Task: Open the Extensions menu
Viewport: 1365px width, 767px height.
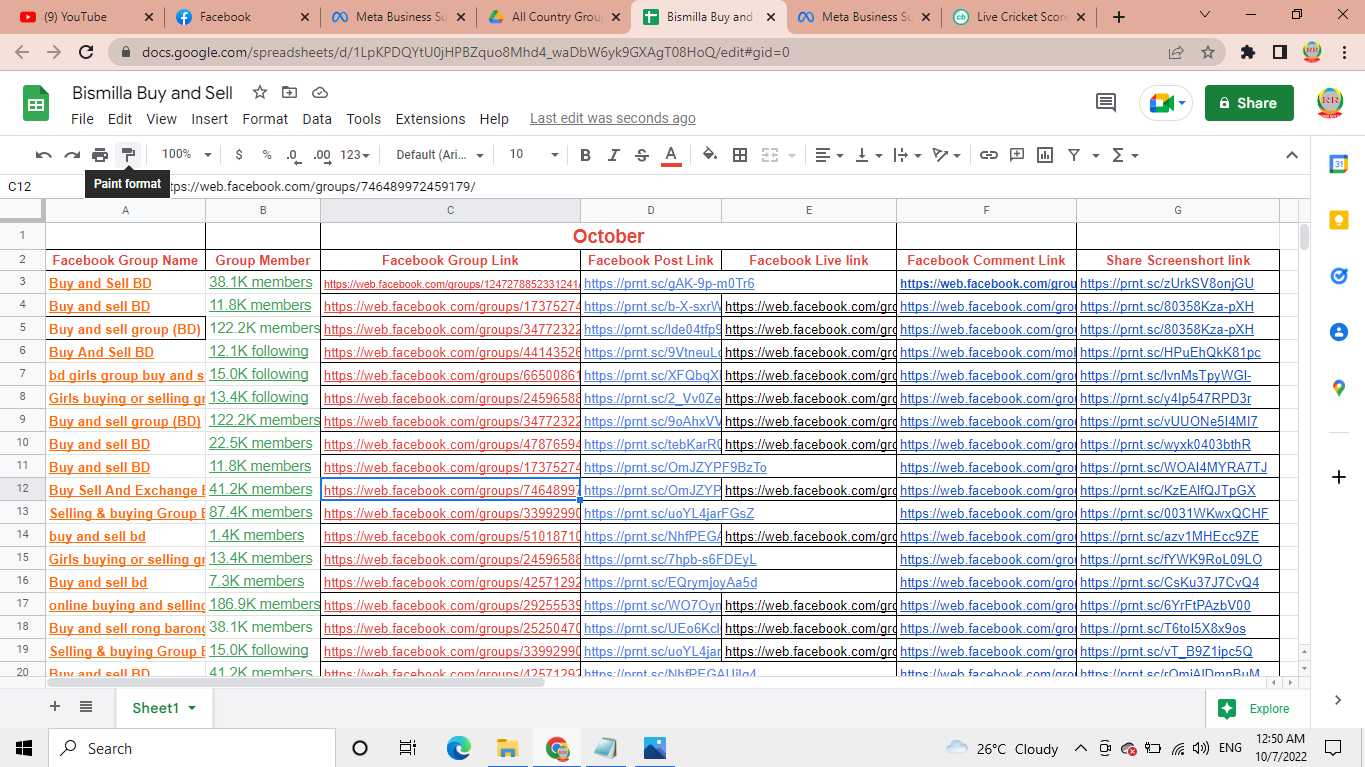Action: coord(430,118)
